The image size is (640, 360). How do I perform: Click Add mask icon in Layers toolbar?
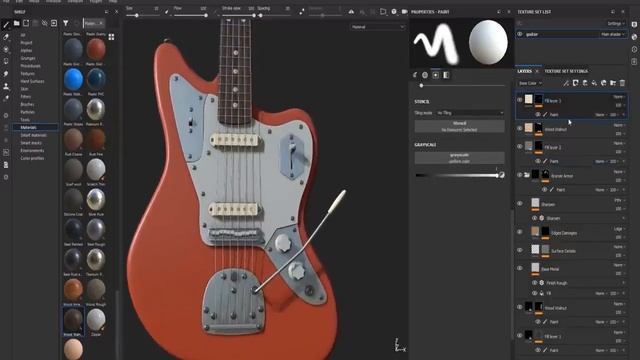pos(576,83)
